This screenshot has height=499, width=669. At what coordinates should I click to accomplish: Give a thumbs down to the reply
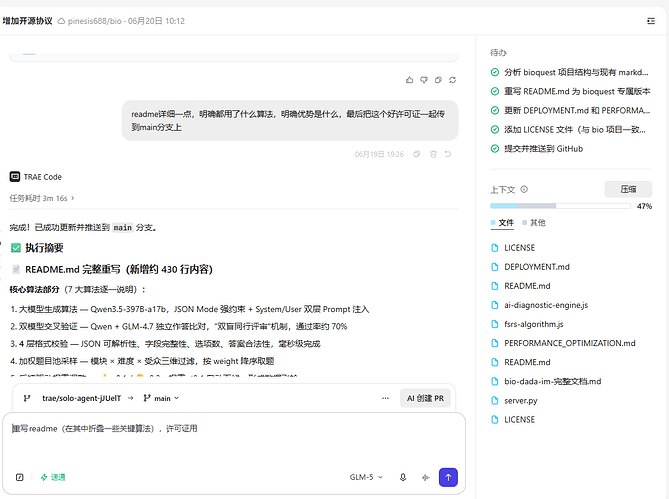click(424, 80)
